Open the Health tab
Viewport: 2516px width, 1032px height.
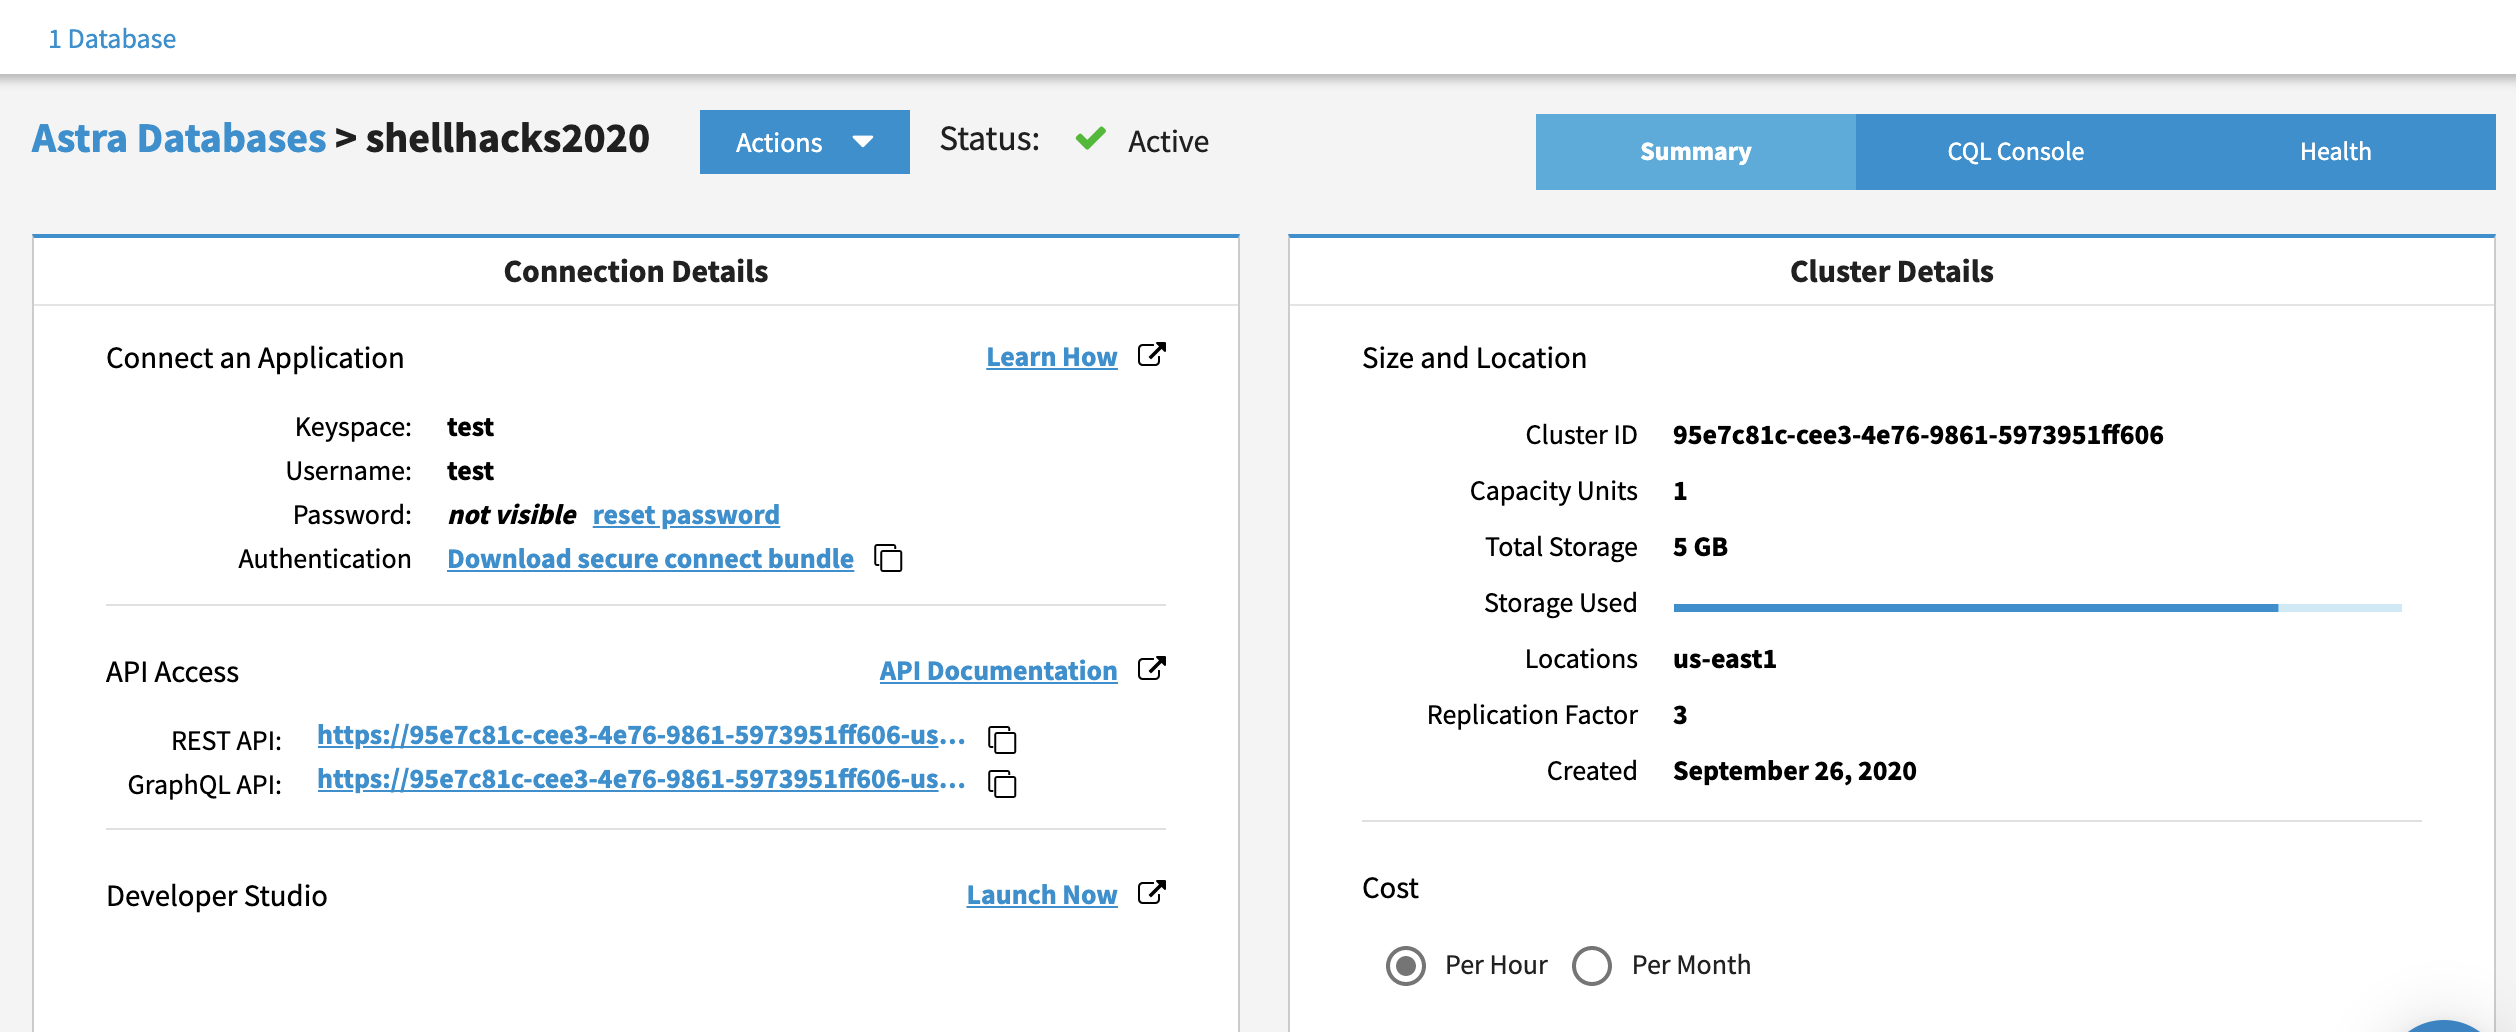tap(2336, 152)
